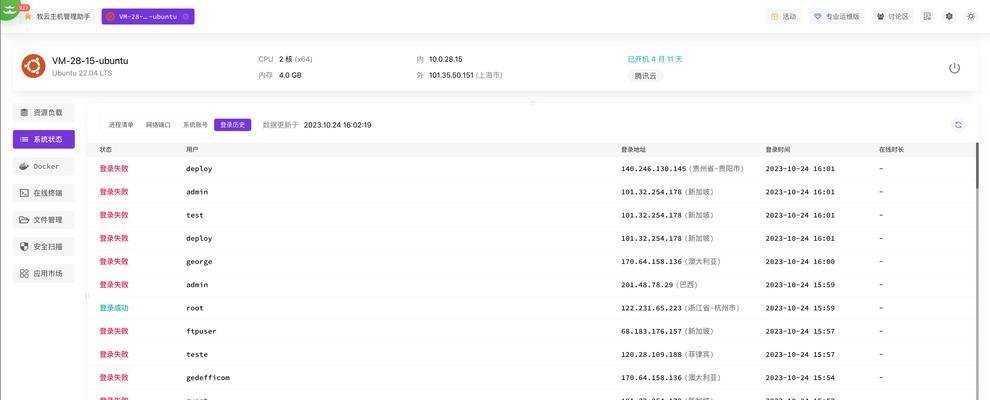Click the 用户 column header
This screenshot has height=400, width=990.
point(192,150)
